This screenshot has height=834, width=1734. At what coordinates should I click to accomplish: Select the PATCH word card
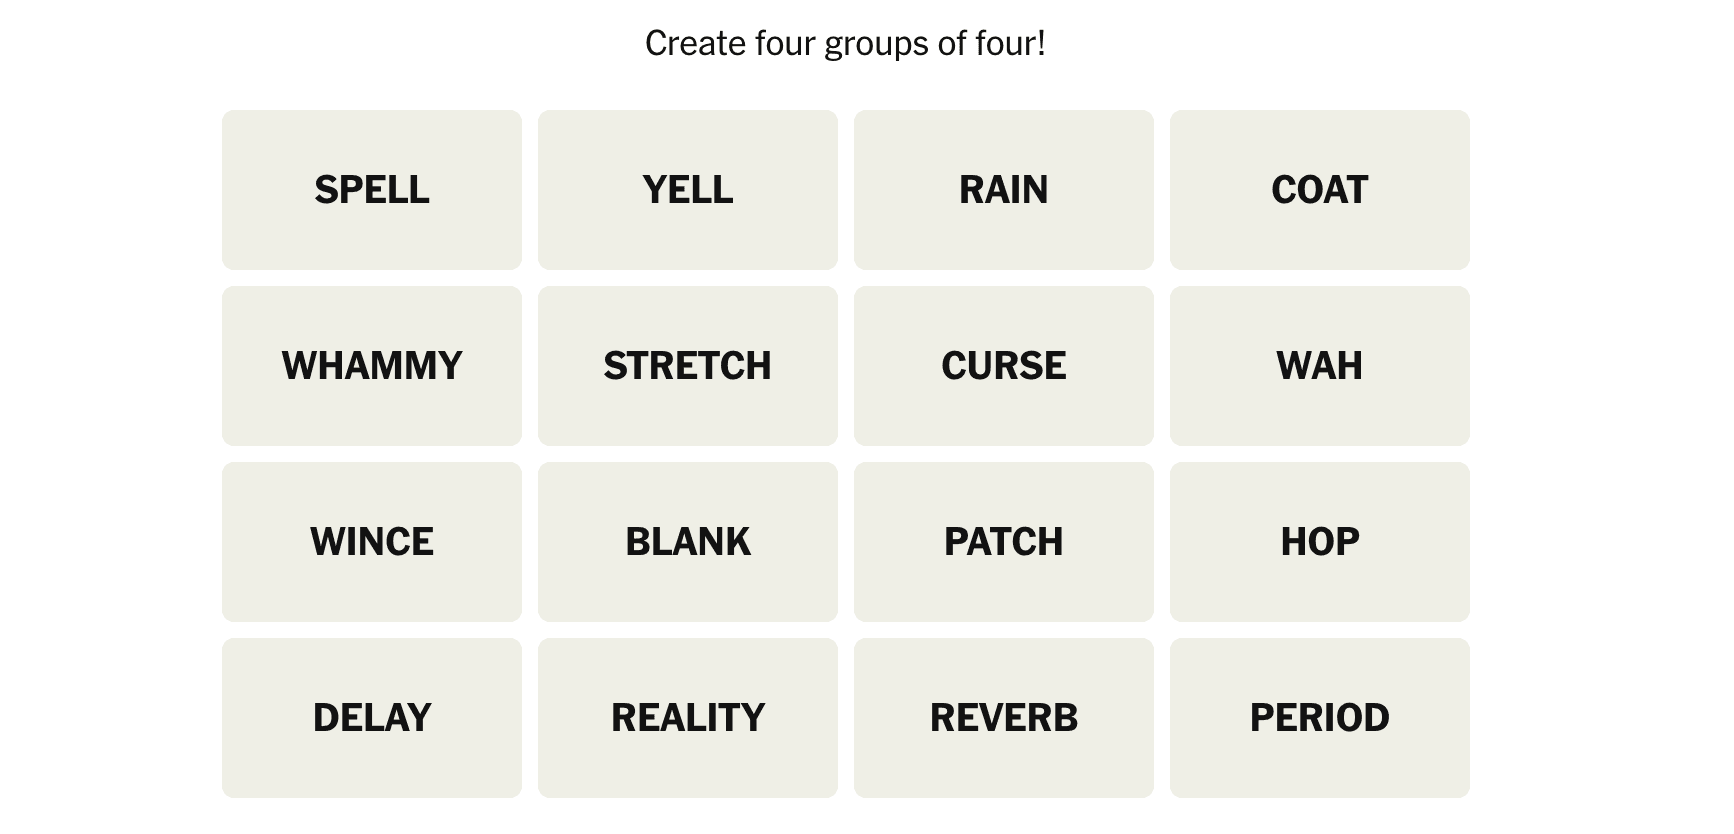[x=1004, y=542]
